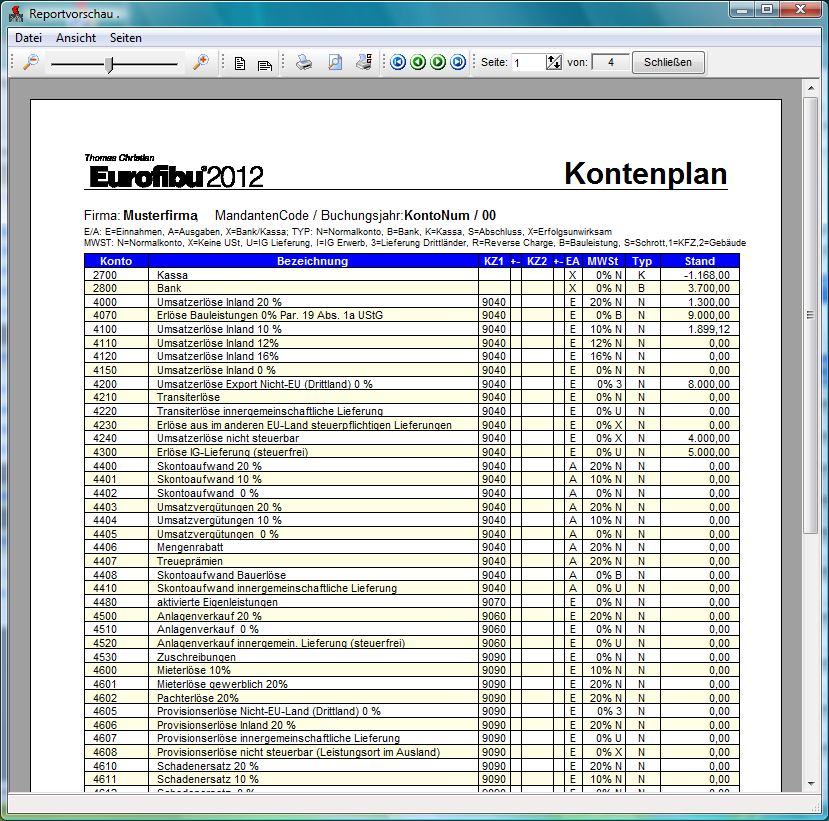Image resolution: width=829 pixels, height=821 pixels.
Task: Go to the first page
Action: click(x=398, y=62)
